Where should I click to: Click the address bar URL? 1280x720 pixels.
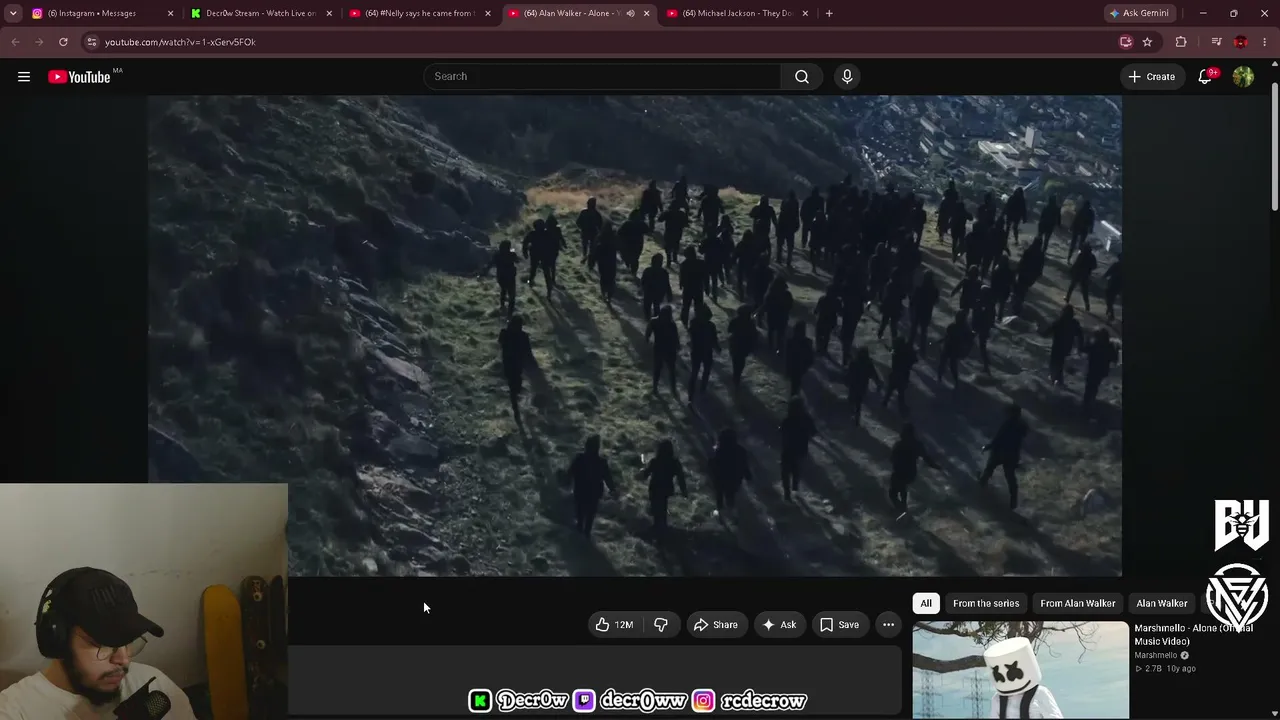tap(180, 42)
